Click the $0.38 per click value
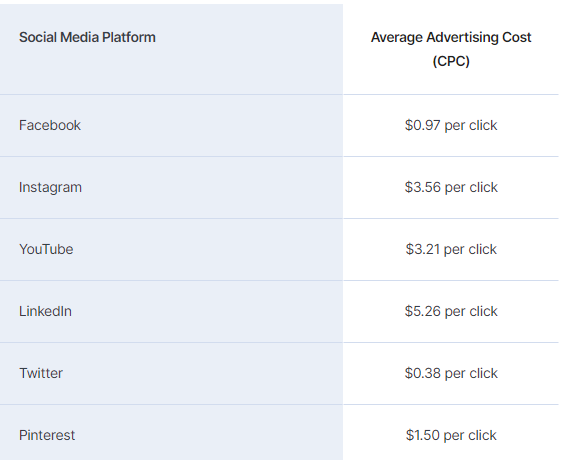The height and width of the screenshot is (460, 564). 451,373
